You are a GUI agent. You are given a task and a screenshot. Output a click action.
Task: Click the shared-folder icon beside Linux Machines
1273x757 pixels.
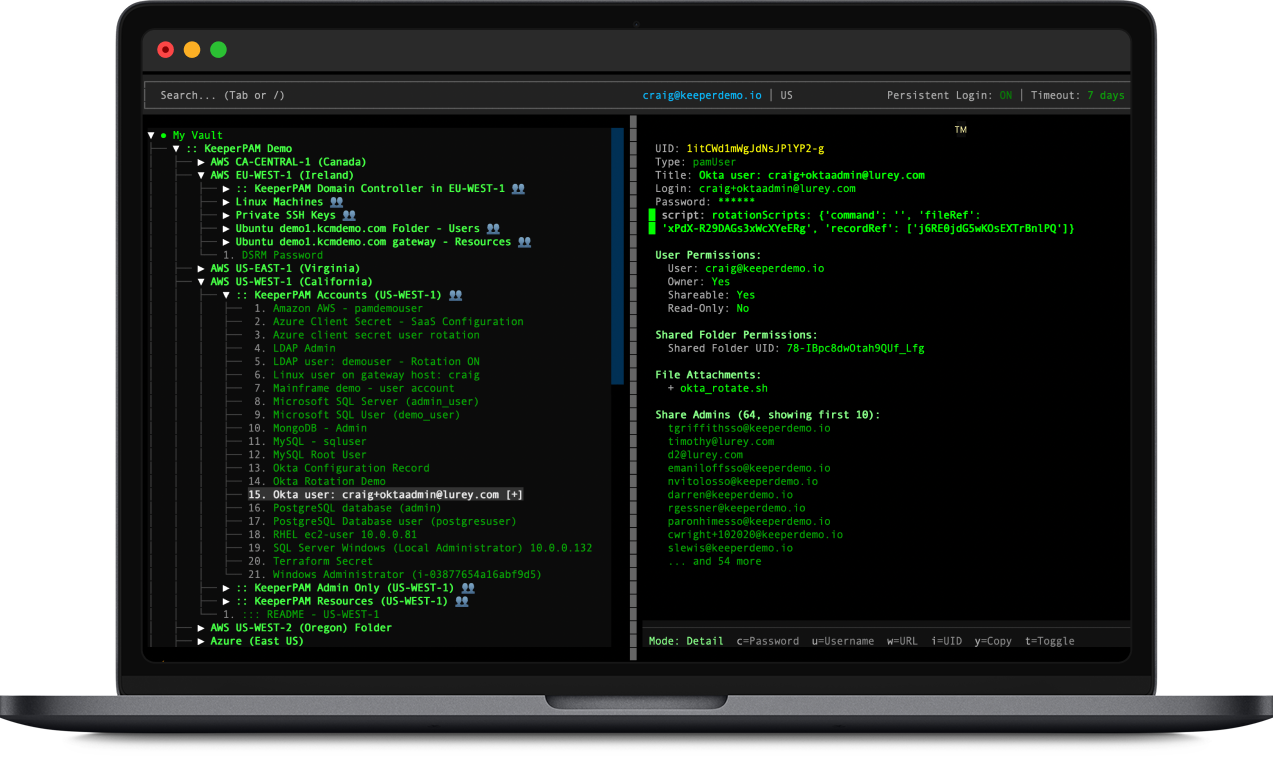[x=336, y=202]
